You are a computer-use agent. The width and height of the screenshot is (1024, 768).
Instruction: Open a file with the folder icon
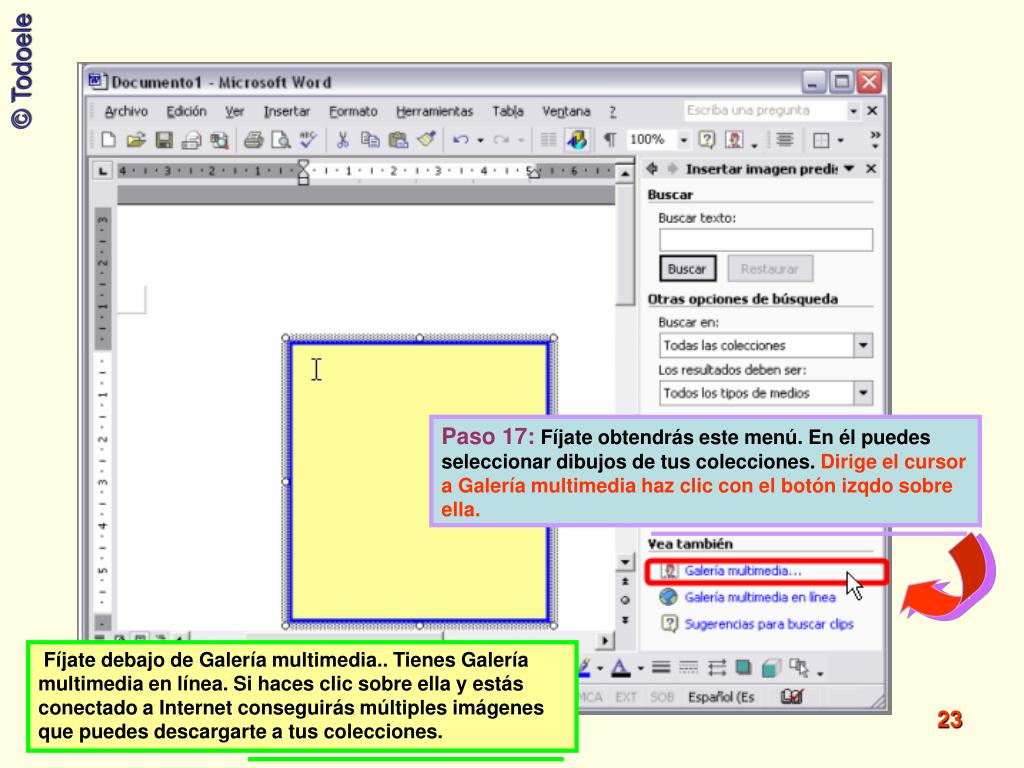pyautogui.click(x=136, y=140)
